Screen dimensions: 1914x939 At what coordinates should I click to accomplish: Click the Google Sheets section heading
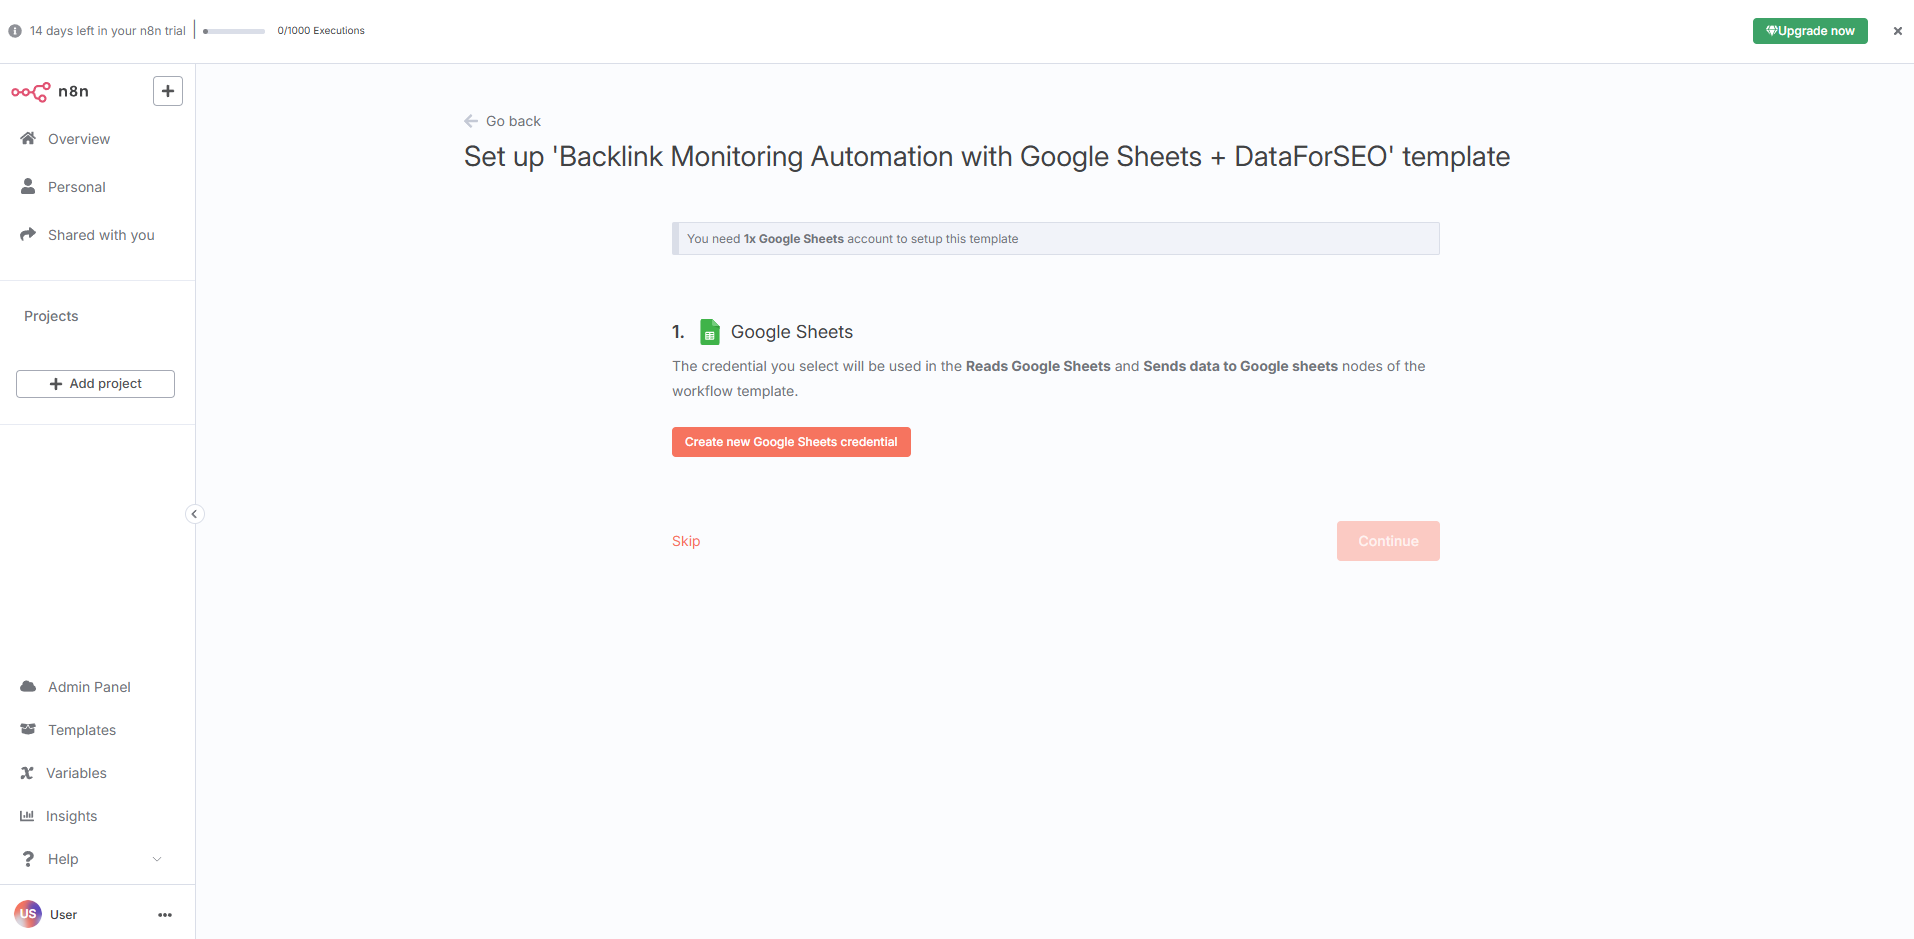[792, 332]
